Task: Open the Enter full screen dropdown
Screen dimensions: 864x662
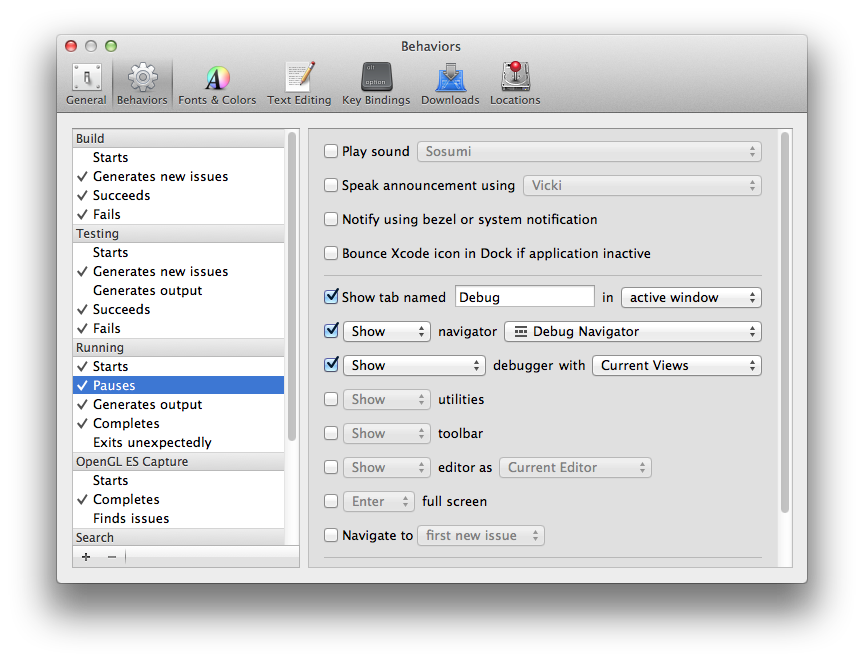Action: point(379,502)
